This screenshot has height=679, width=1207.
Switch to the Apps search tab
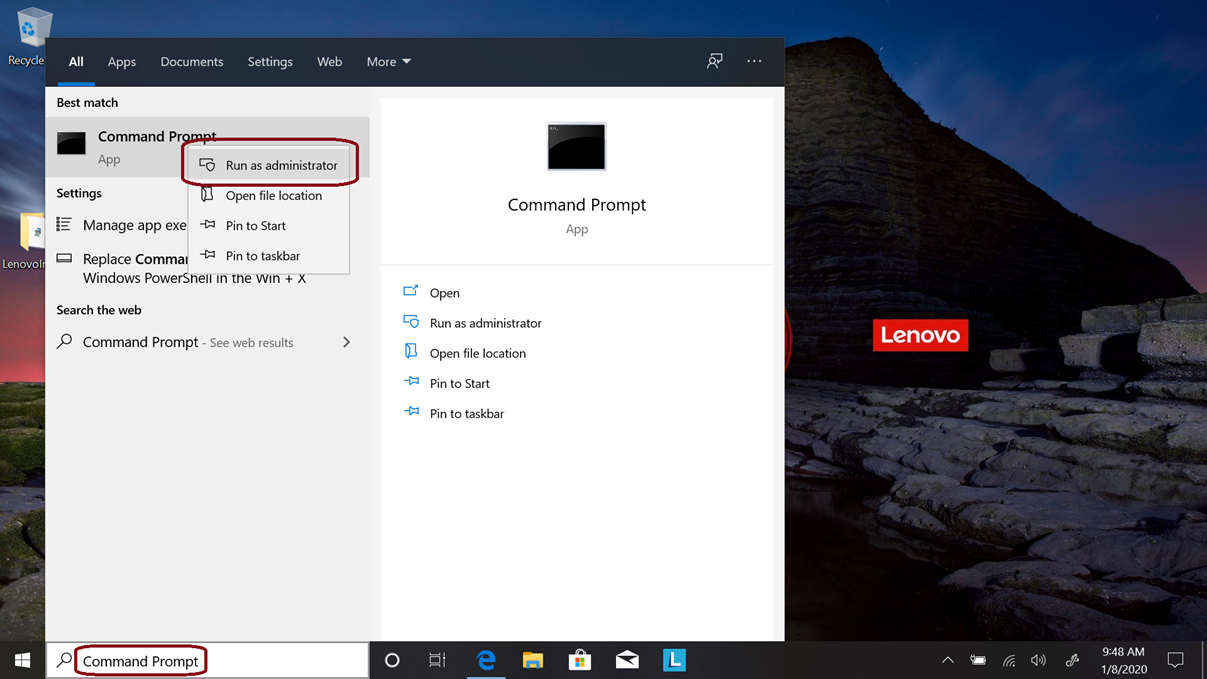[122, 62]
